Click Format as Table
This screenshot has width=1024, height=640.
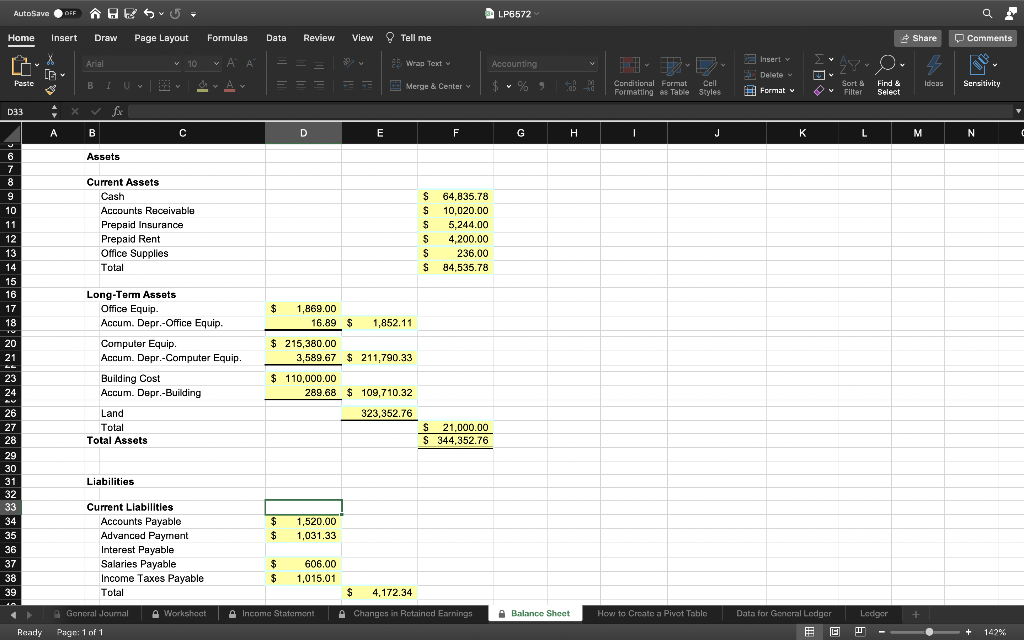674,76
